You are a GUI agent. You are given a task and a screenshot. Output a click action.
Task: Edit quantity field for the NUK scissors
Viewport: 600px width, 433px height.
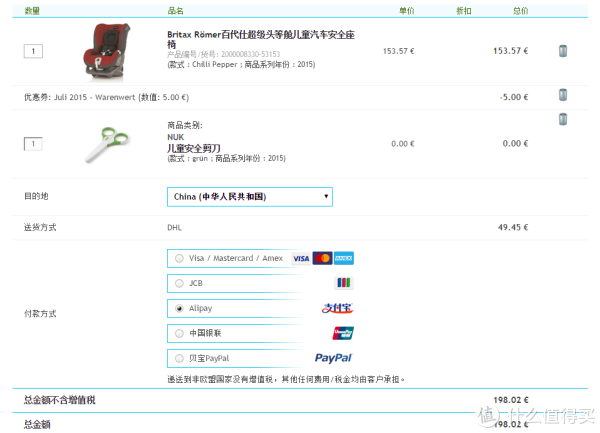[33, 144]
